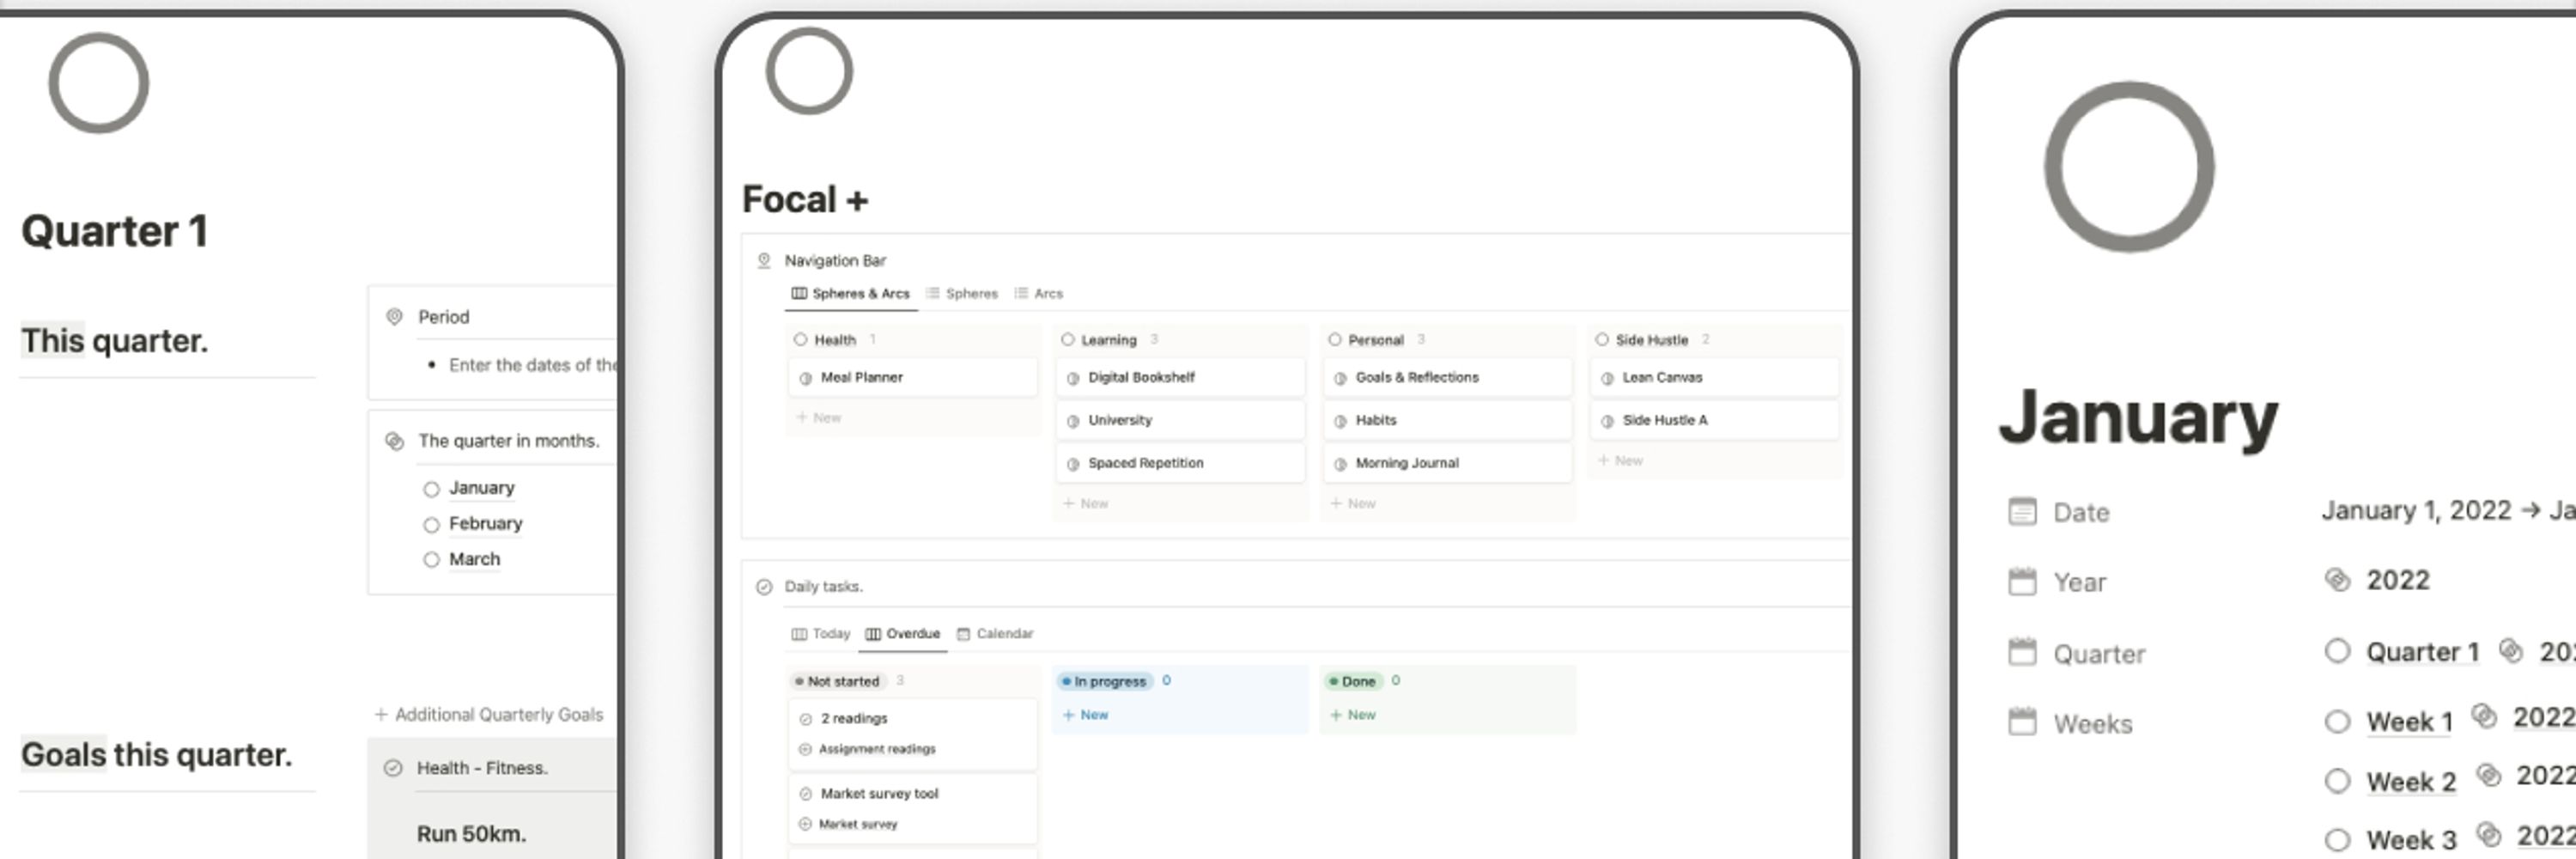The height and width of the screenshot is (859, 2576).
Task: Click Additional Quarterly Goals add button
Action: [x=489, y=715]
